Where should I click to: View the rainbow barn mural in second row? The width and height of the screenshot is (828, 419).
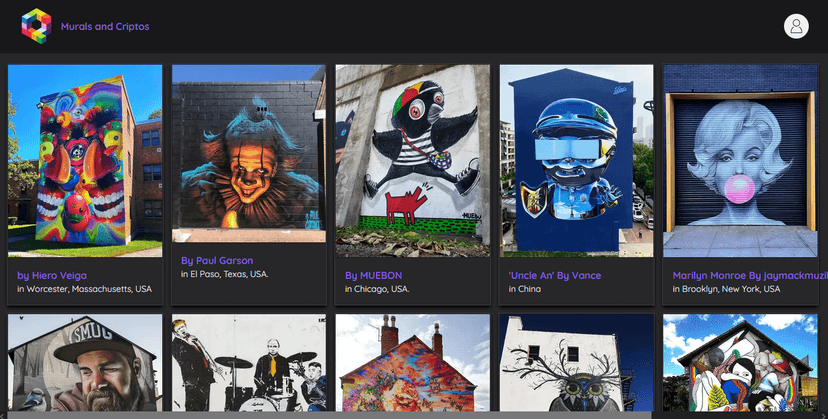click(741, 363)
